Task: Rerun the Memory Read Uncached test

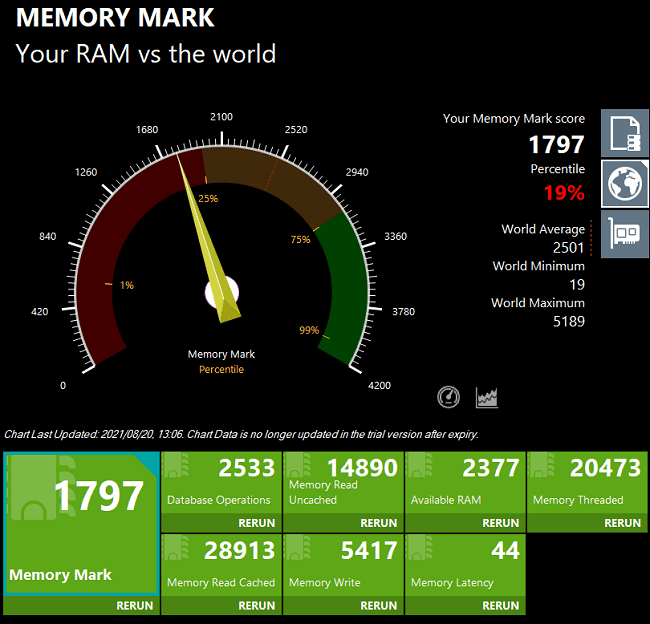Action: [378, 523]
